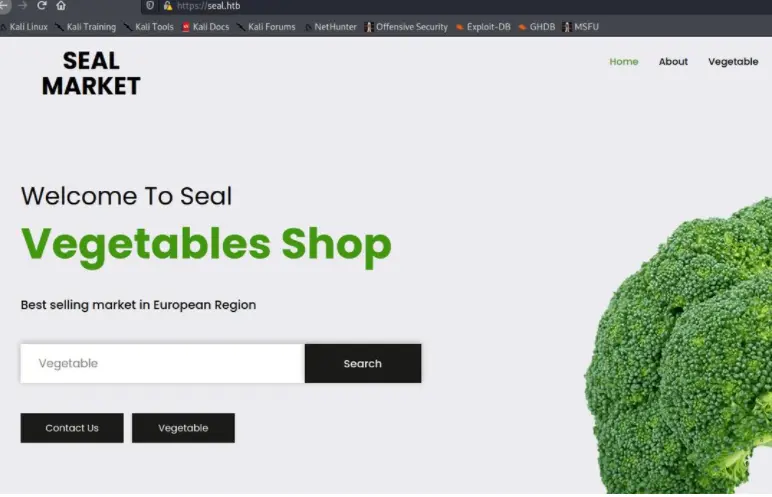Open the tracking protection shield icon
Screen dimensions: 772x497
(x=150, y=5)
